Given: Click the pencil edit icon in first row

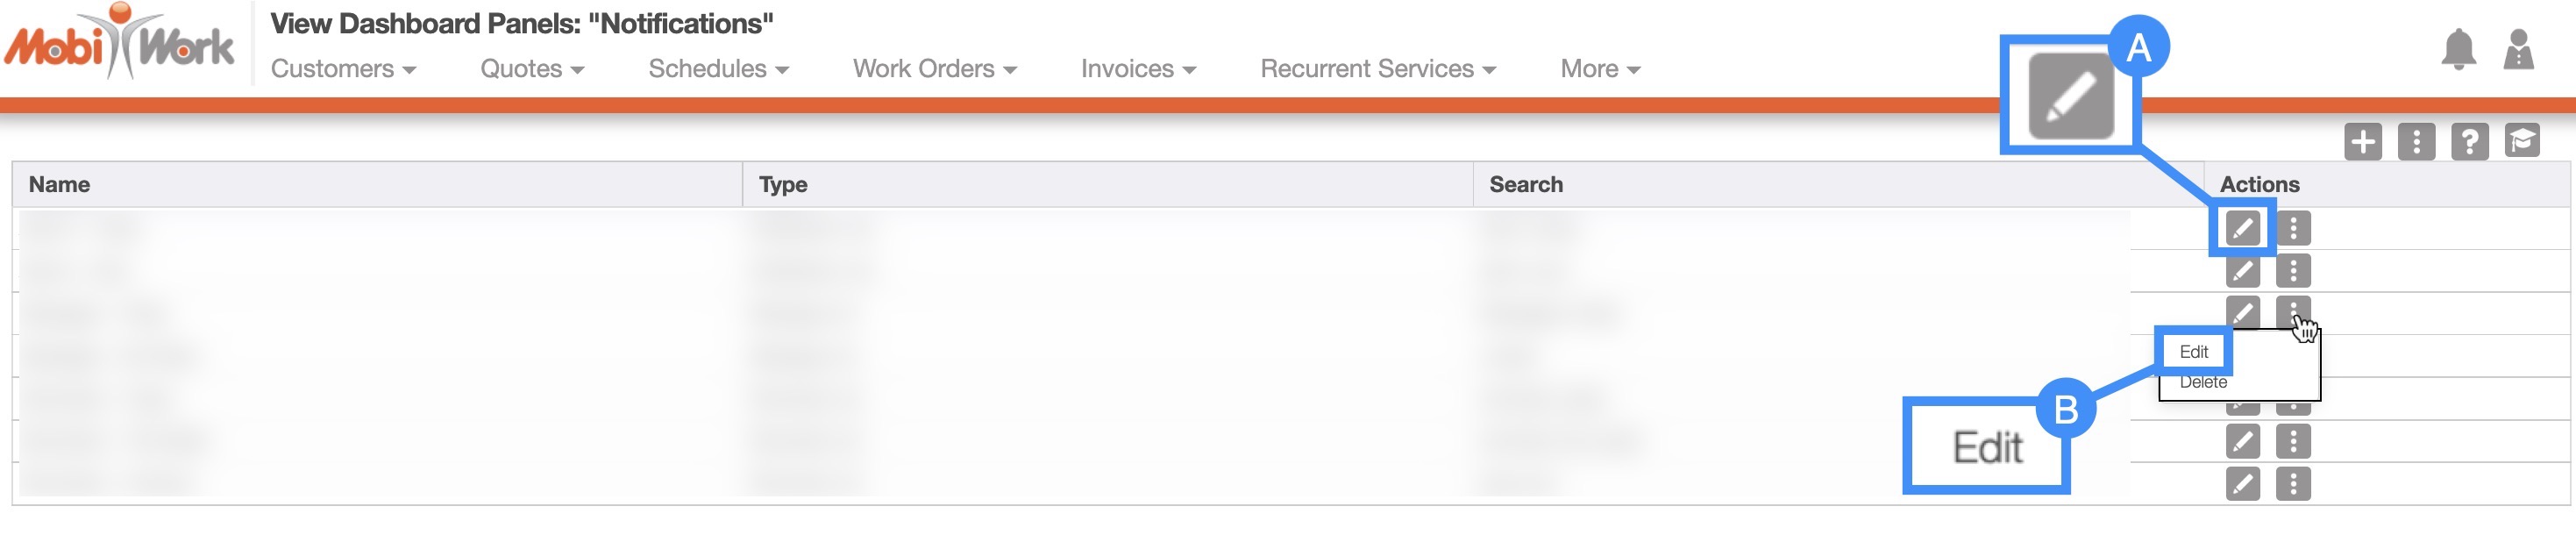Looking at the screenshot, I should pos(2242,228).
